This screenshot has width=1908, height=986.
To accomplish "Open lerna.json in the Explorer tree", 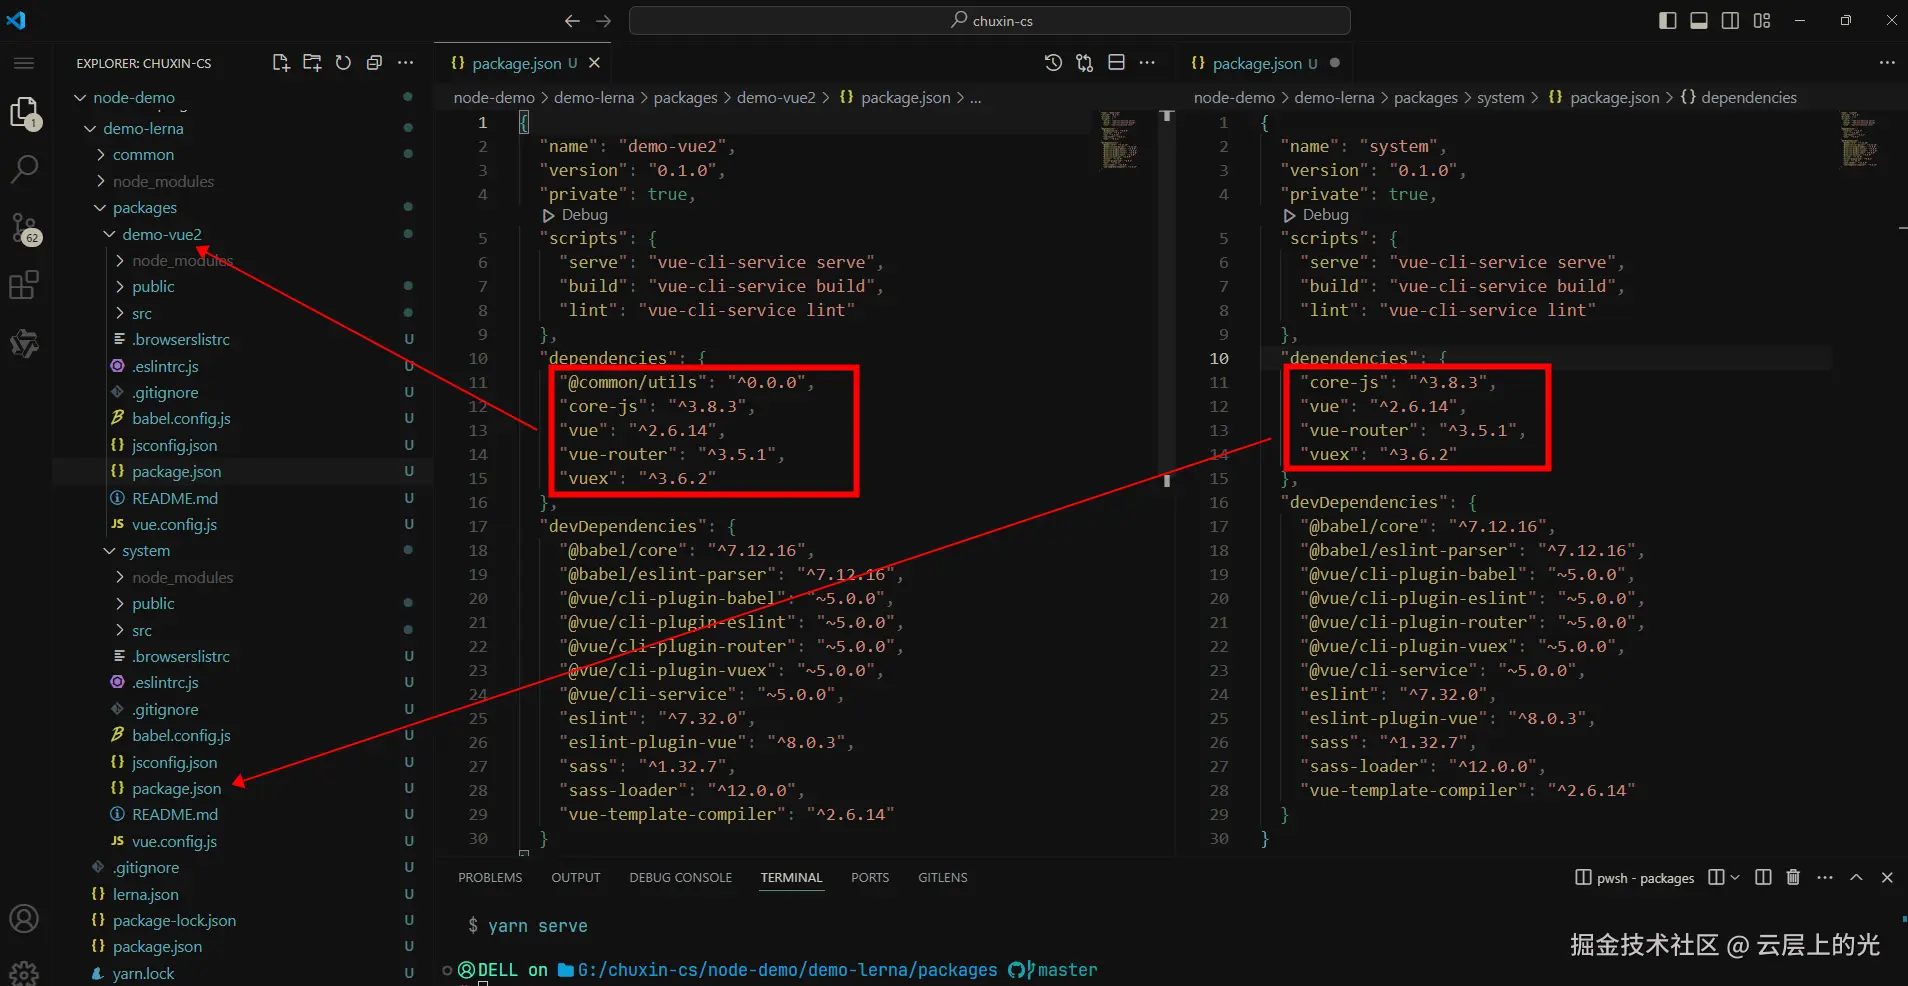I will 146,894.
